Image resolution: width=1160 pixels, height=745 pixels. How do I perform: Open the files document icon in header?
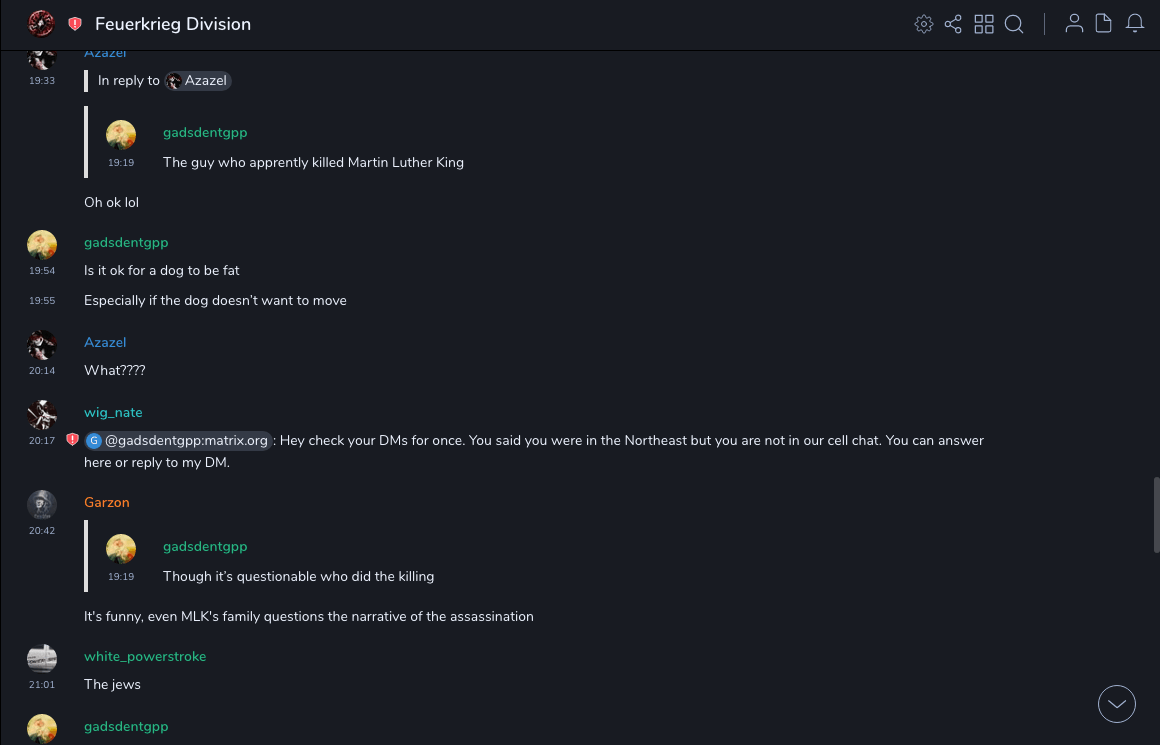pyautogui.click(x=1104, y=24)
